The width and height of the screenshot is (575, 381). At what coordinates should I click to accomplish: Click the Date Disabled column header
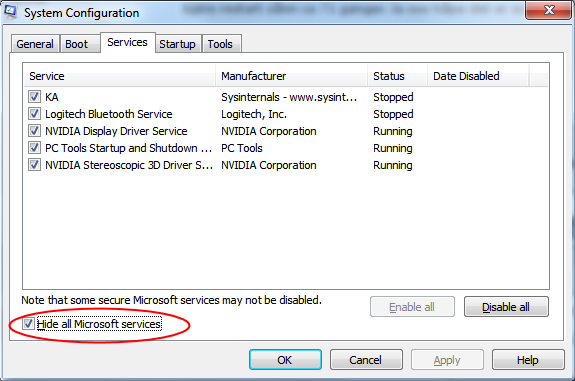click(x=478, y=76)
